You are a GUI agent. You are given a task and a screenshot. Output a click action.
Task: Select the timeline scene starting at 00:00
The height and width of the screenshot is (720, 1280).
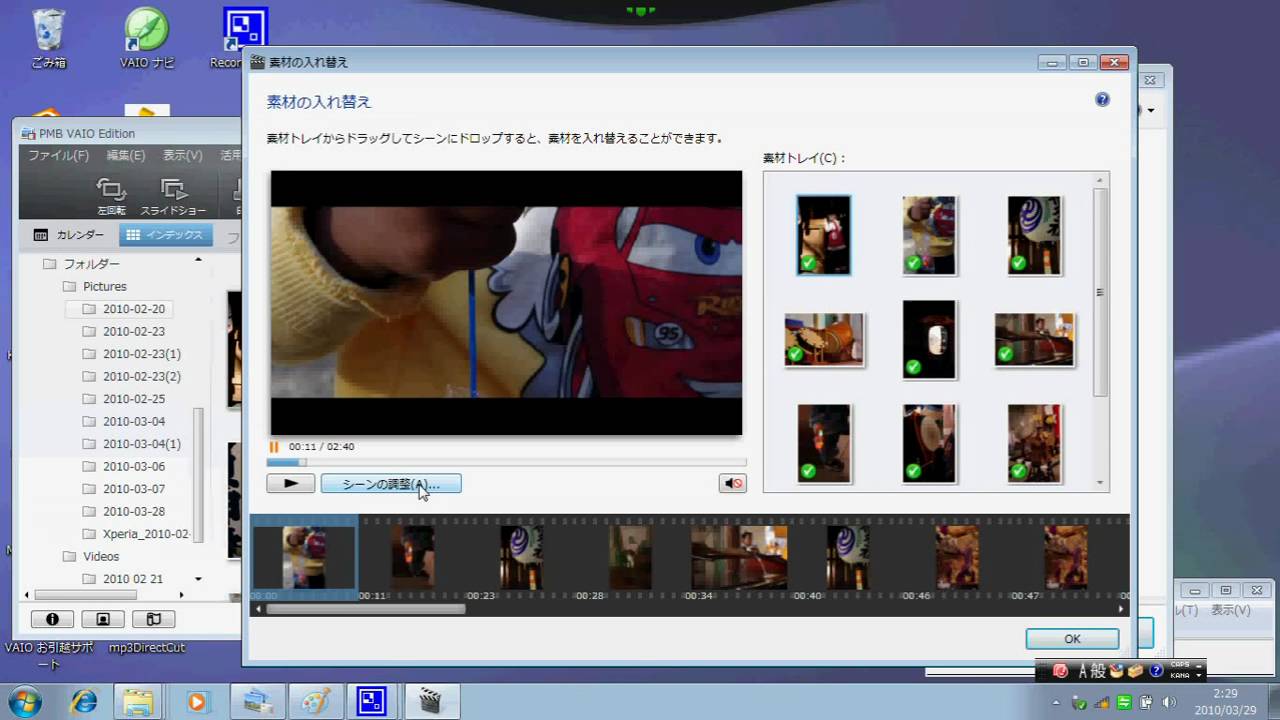(x=303, y=558)
